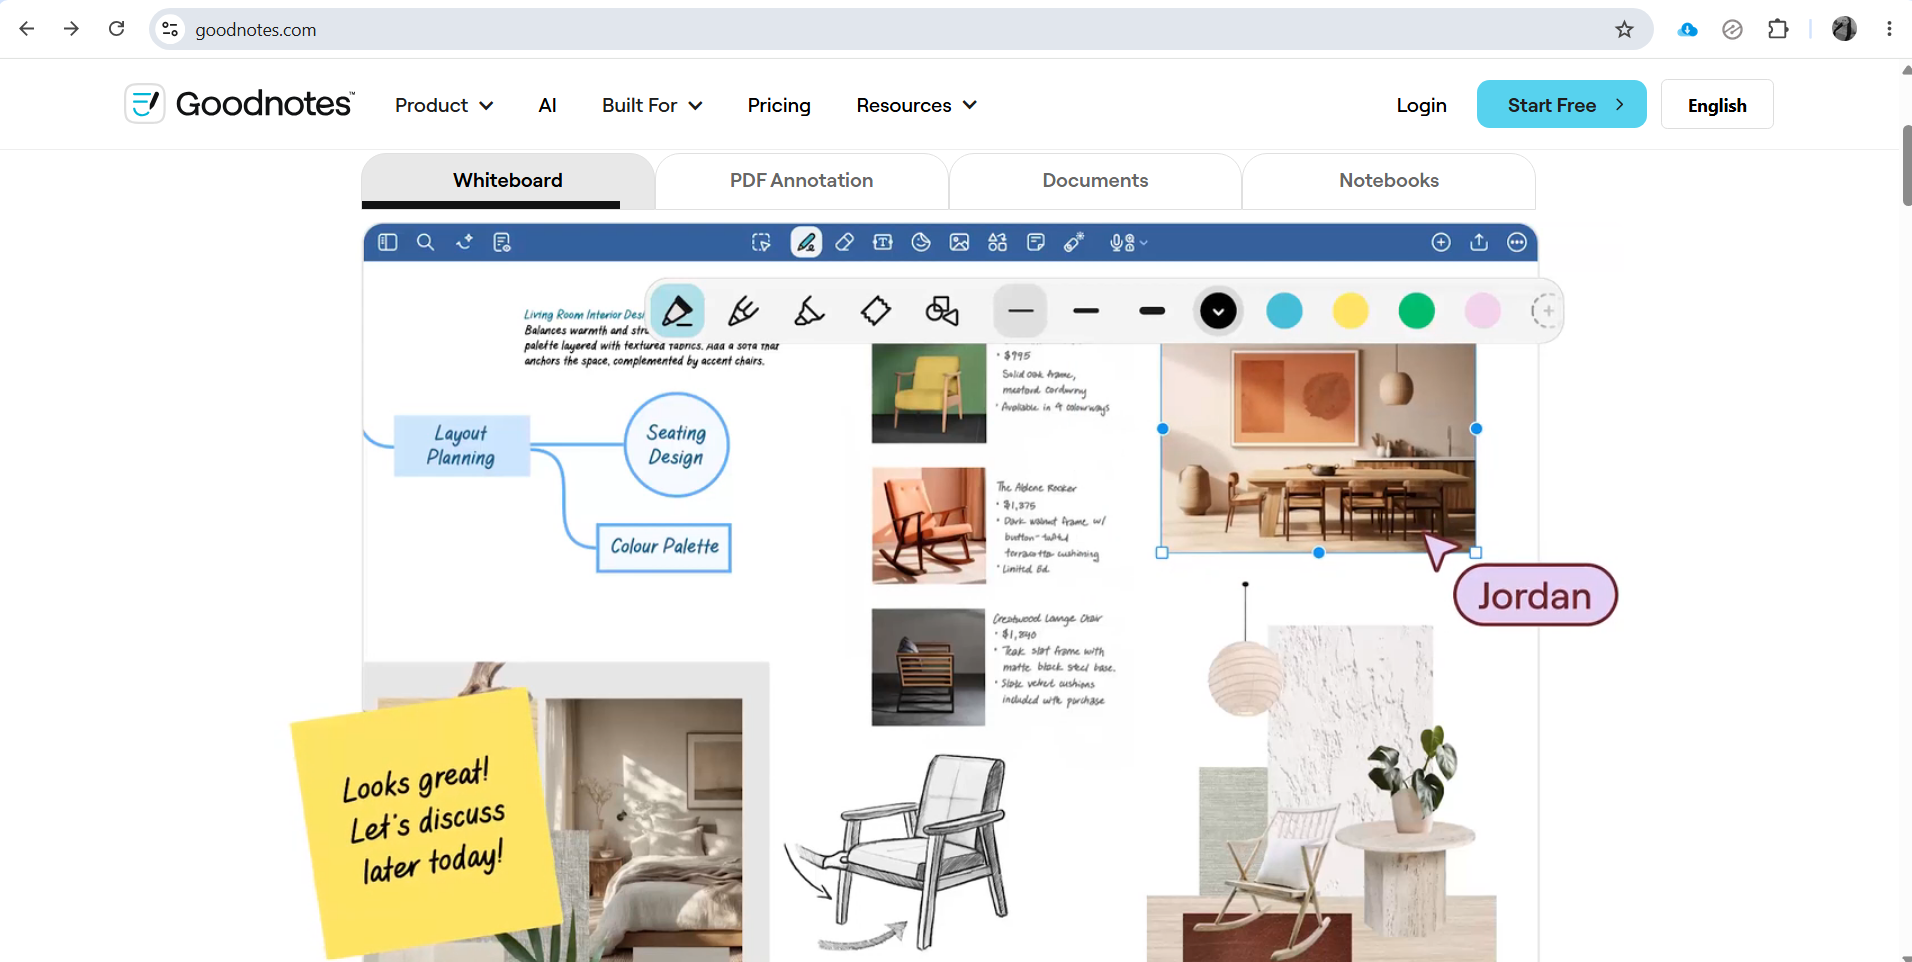Open the black color dropdown swatch
Screen dimensions: 1912x962
point(1218,311)
